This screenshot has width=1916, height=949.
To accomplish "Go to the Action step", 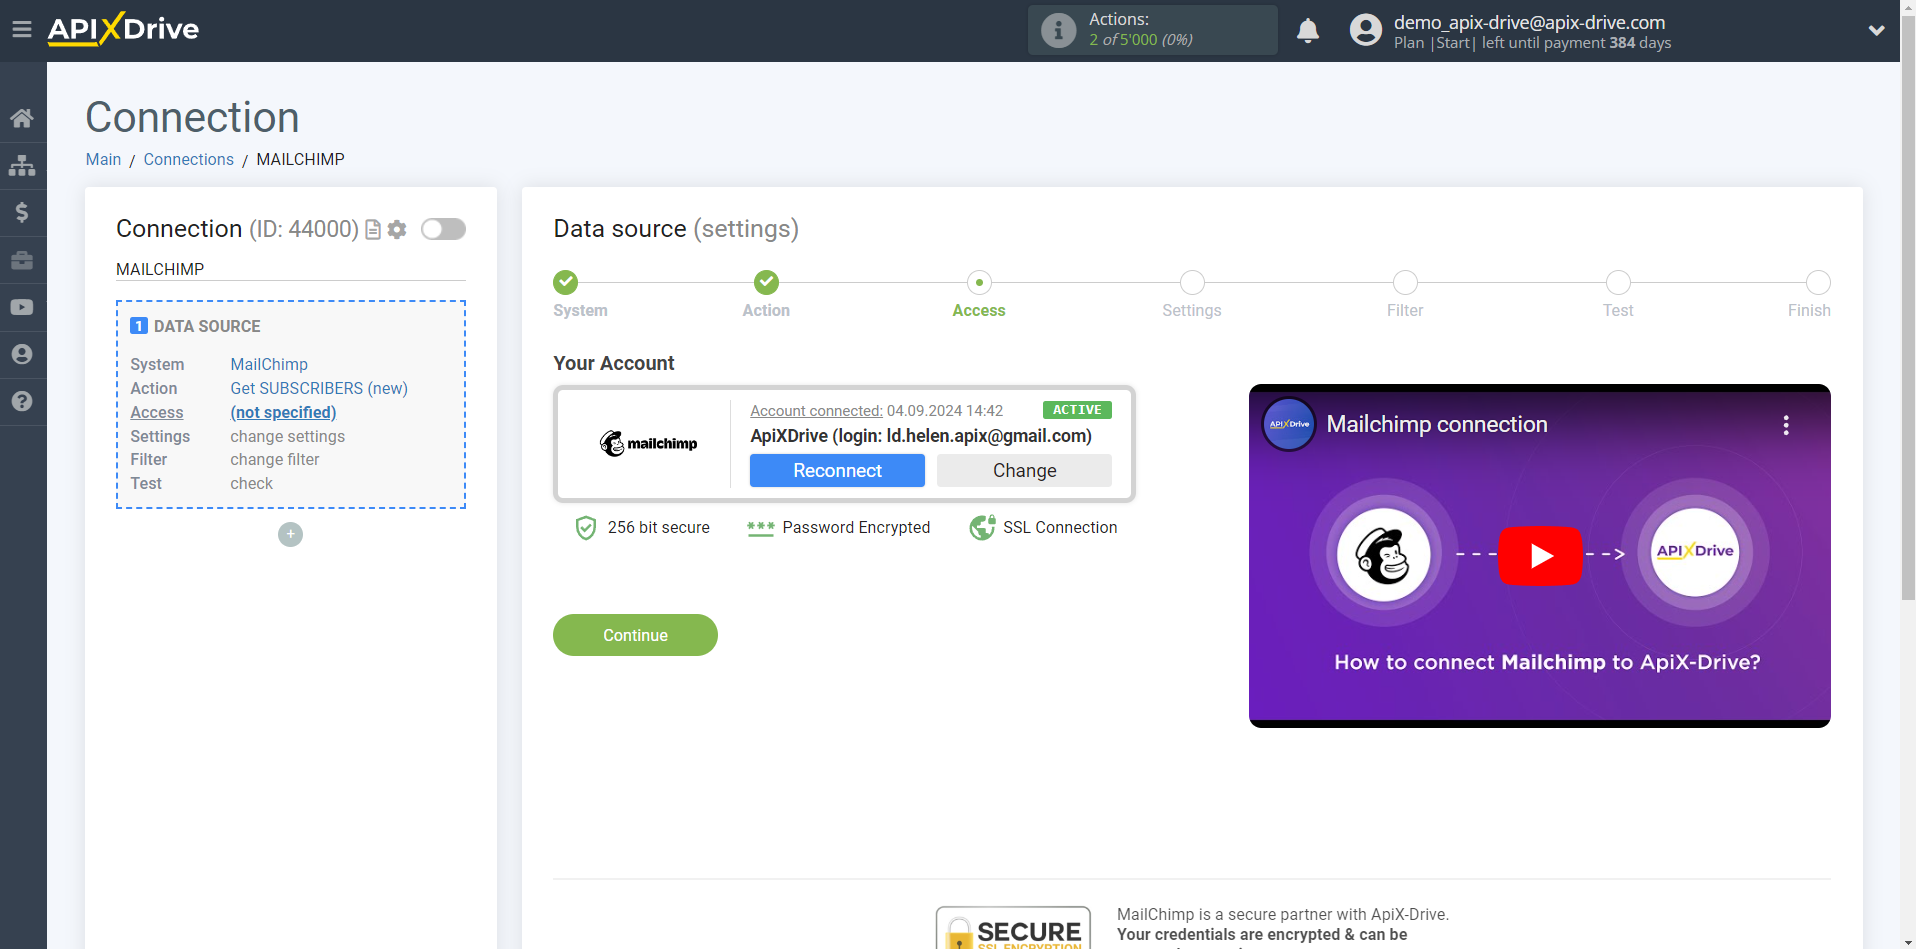I will [766, 282].
